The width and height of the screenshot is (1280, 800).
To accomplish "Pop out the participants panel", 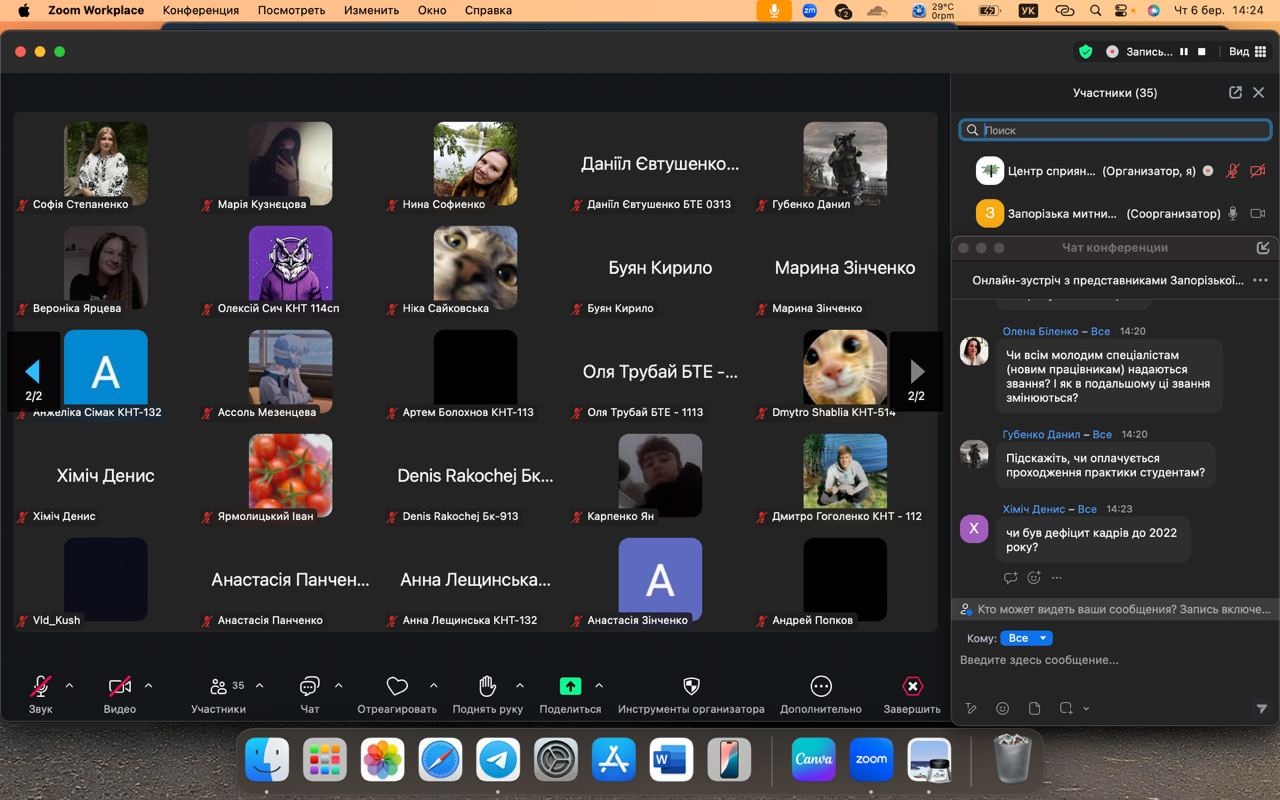I will pos(1235,93).
